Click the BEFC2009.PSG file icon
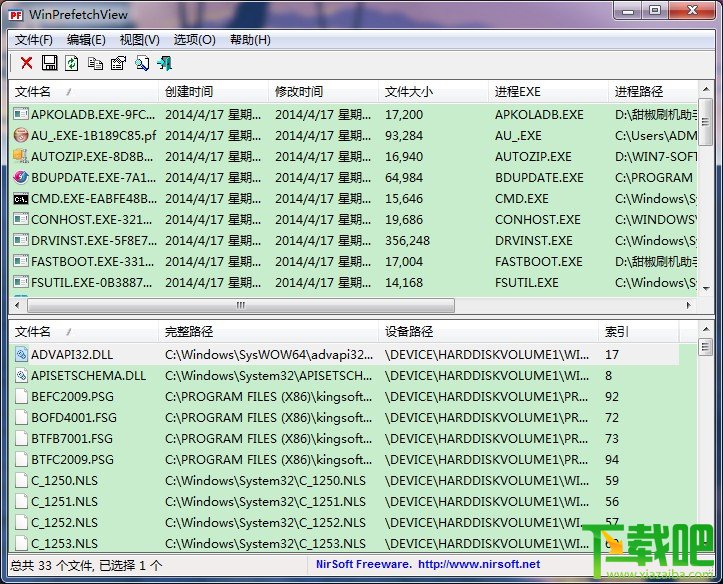The height and width of the screenshot is (584, 723). (21, 396)
